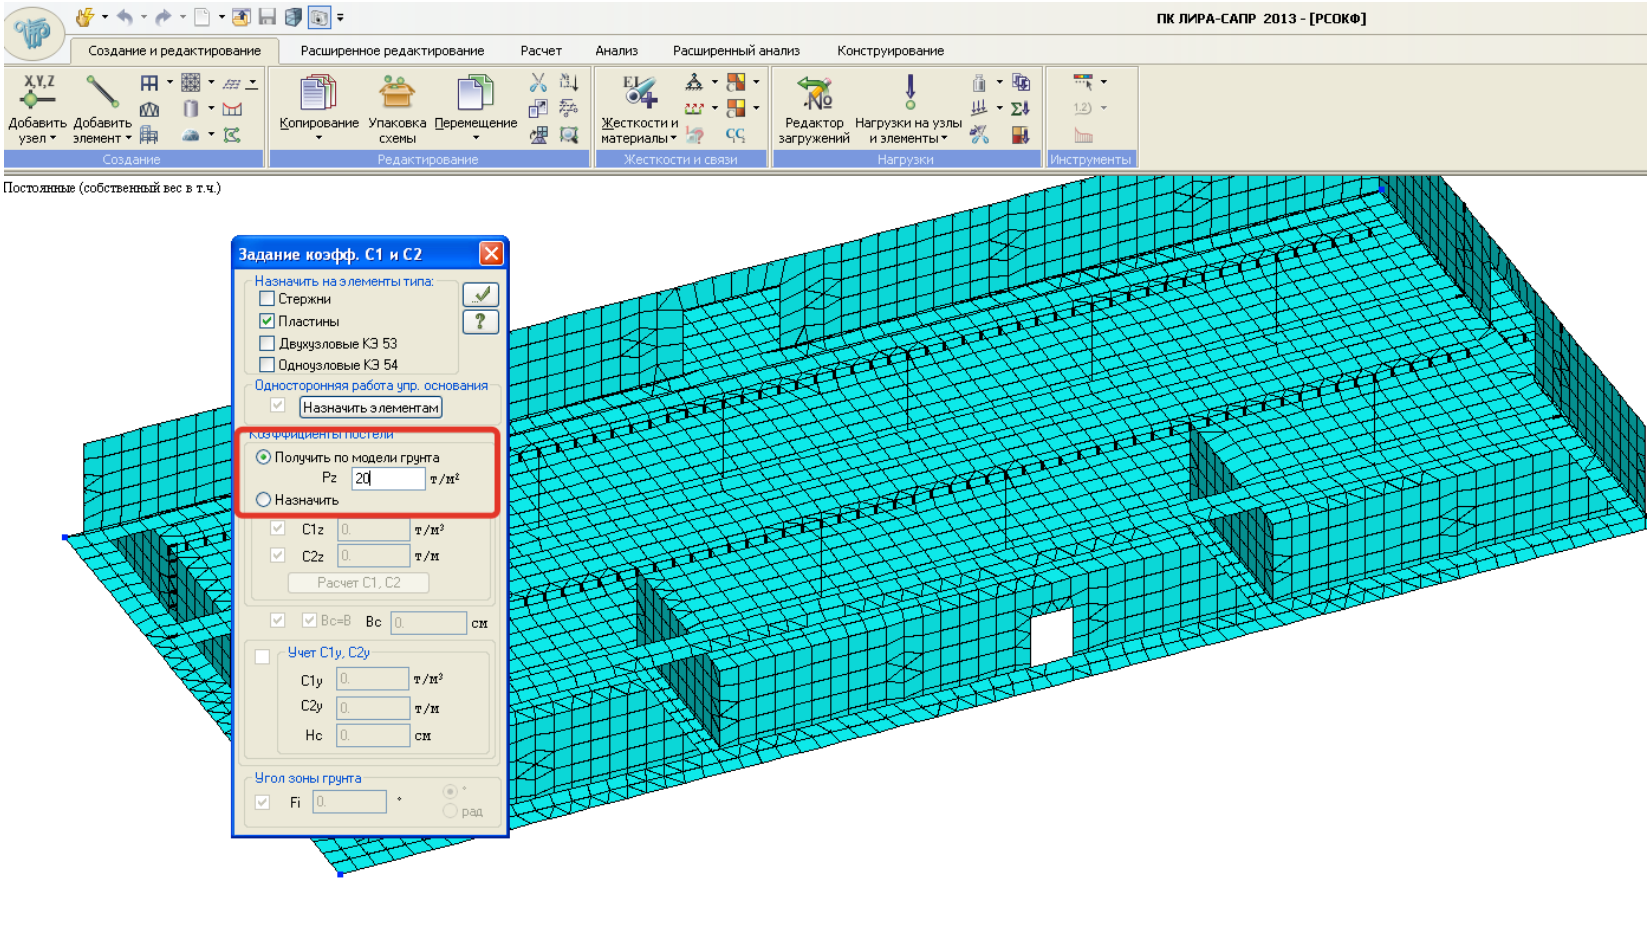Viewport: 1650px width, 946px height.
Task: Click the Pz value input field
Action: click(388, 479)
